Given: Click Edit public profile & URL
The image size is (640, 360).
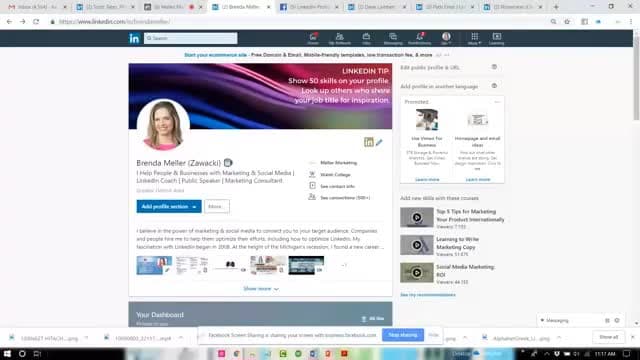Looking at the screenshot, I should pyautogui.click(x=430, y=67).
